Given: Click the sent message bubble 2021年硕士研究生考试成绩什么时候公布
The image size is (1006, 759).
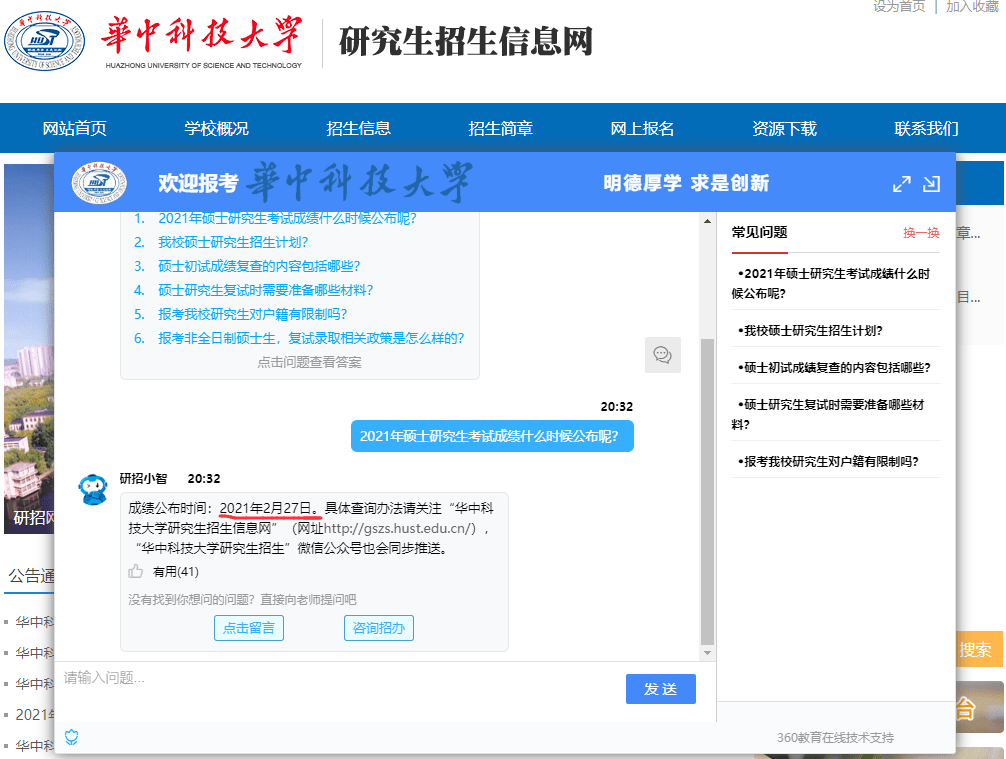Looking at the screenshot, I should coord(492,436).
